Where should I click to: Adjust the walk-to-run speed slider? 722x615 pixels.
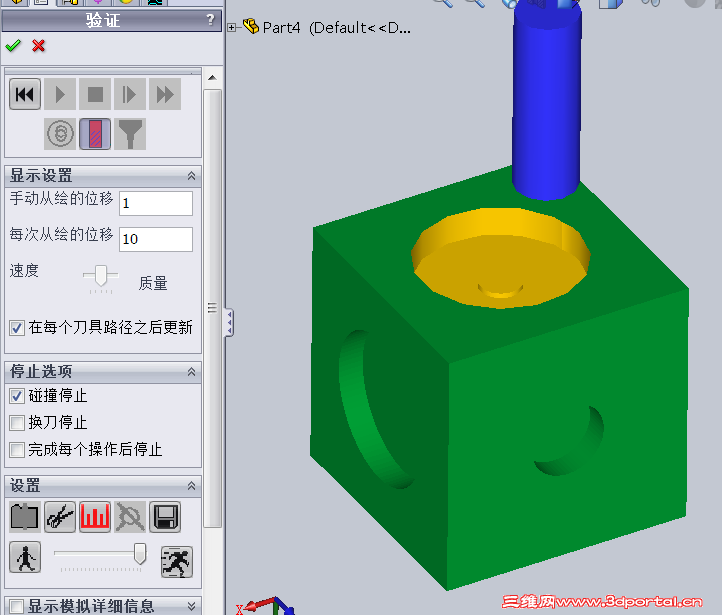140,553
